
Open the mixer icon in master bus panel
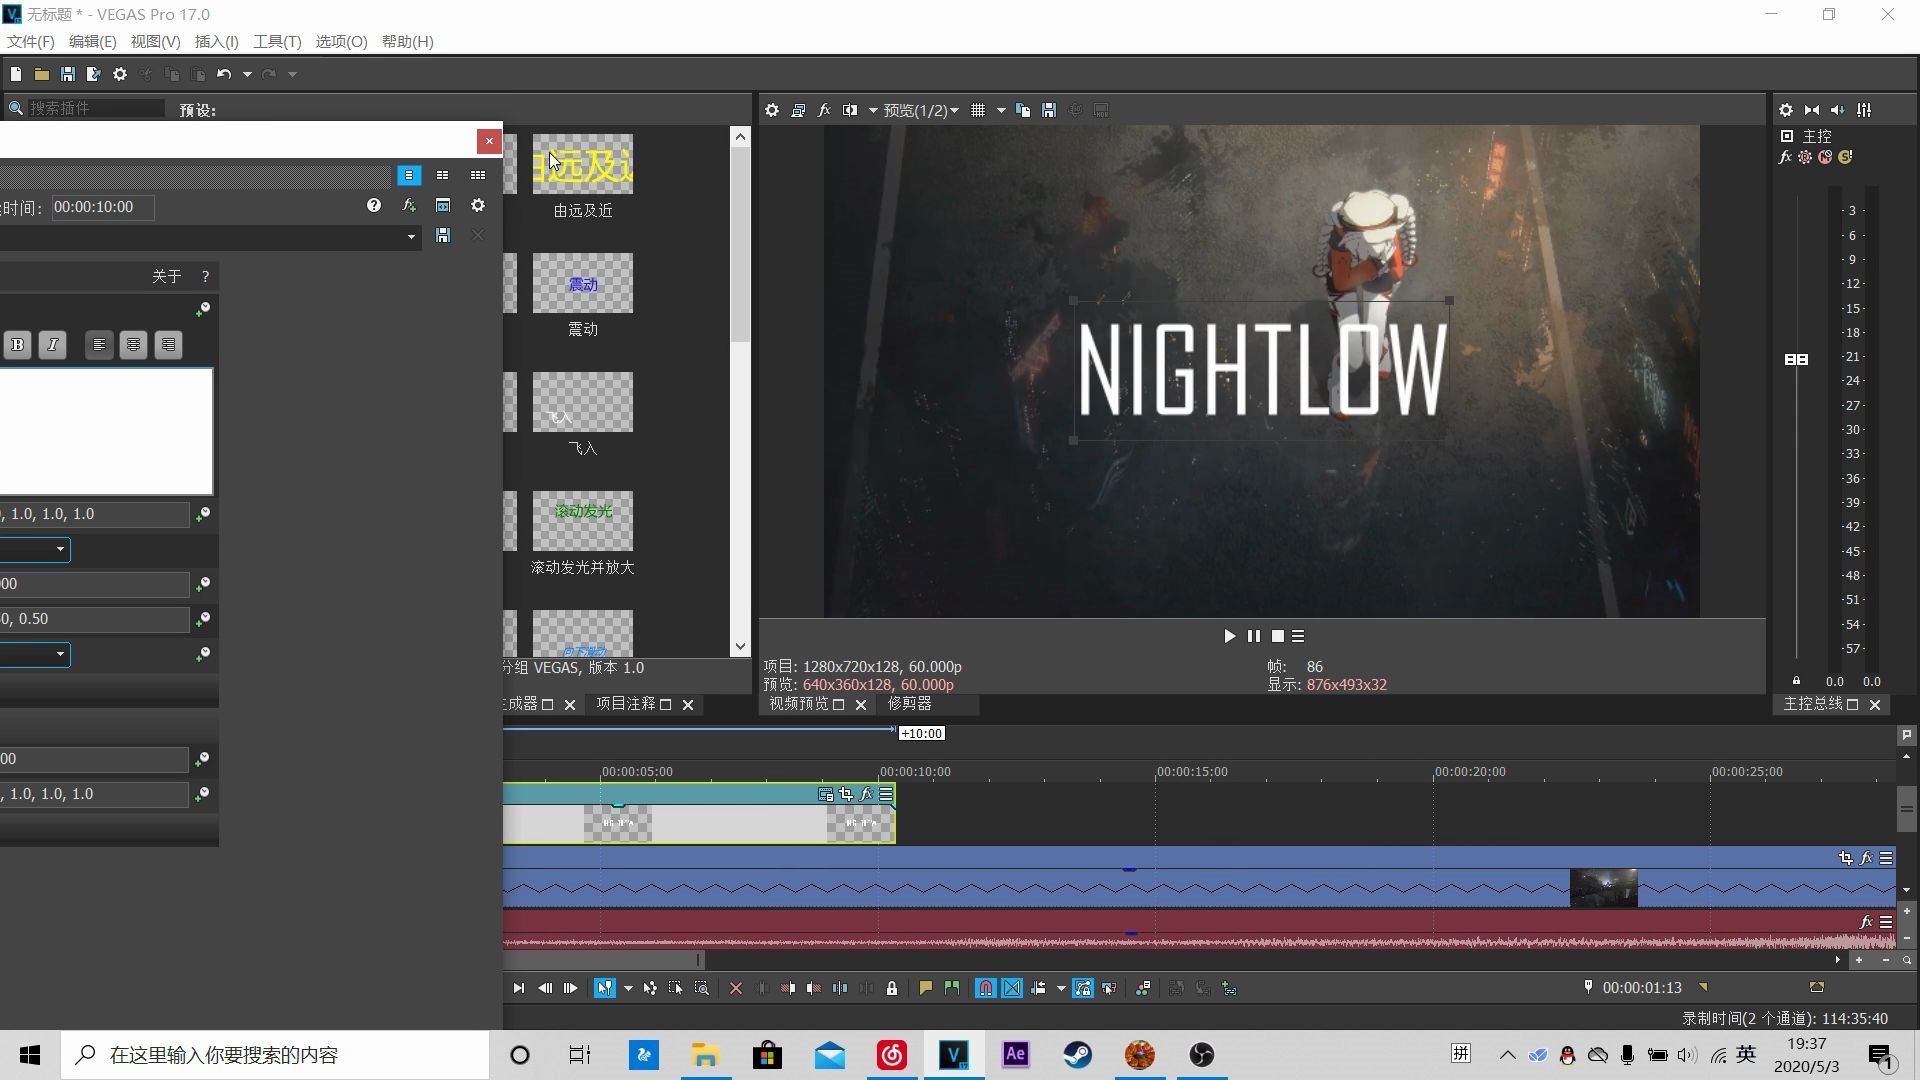(1864, 110)
